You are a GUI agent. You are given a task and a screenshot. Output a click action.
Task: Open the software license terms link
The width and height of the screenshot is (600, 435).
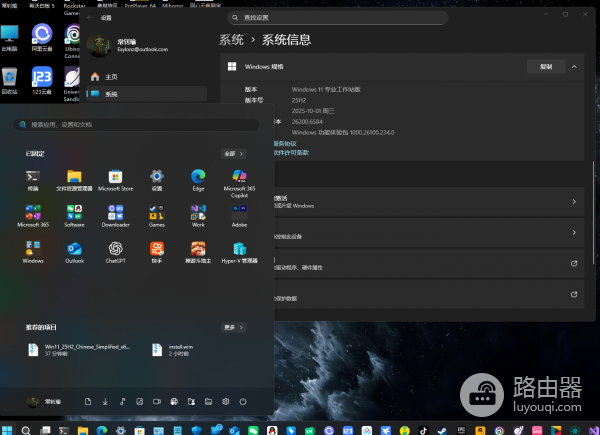pyautogui.click(x=291, y=153)
